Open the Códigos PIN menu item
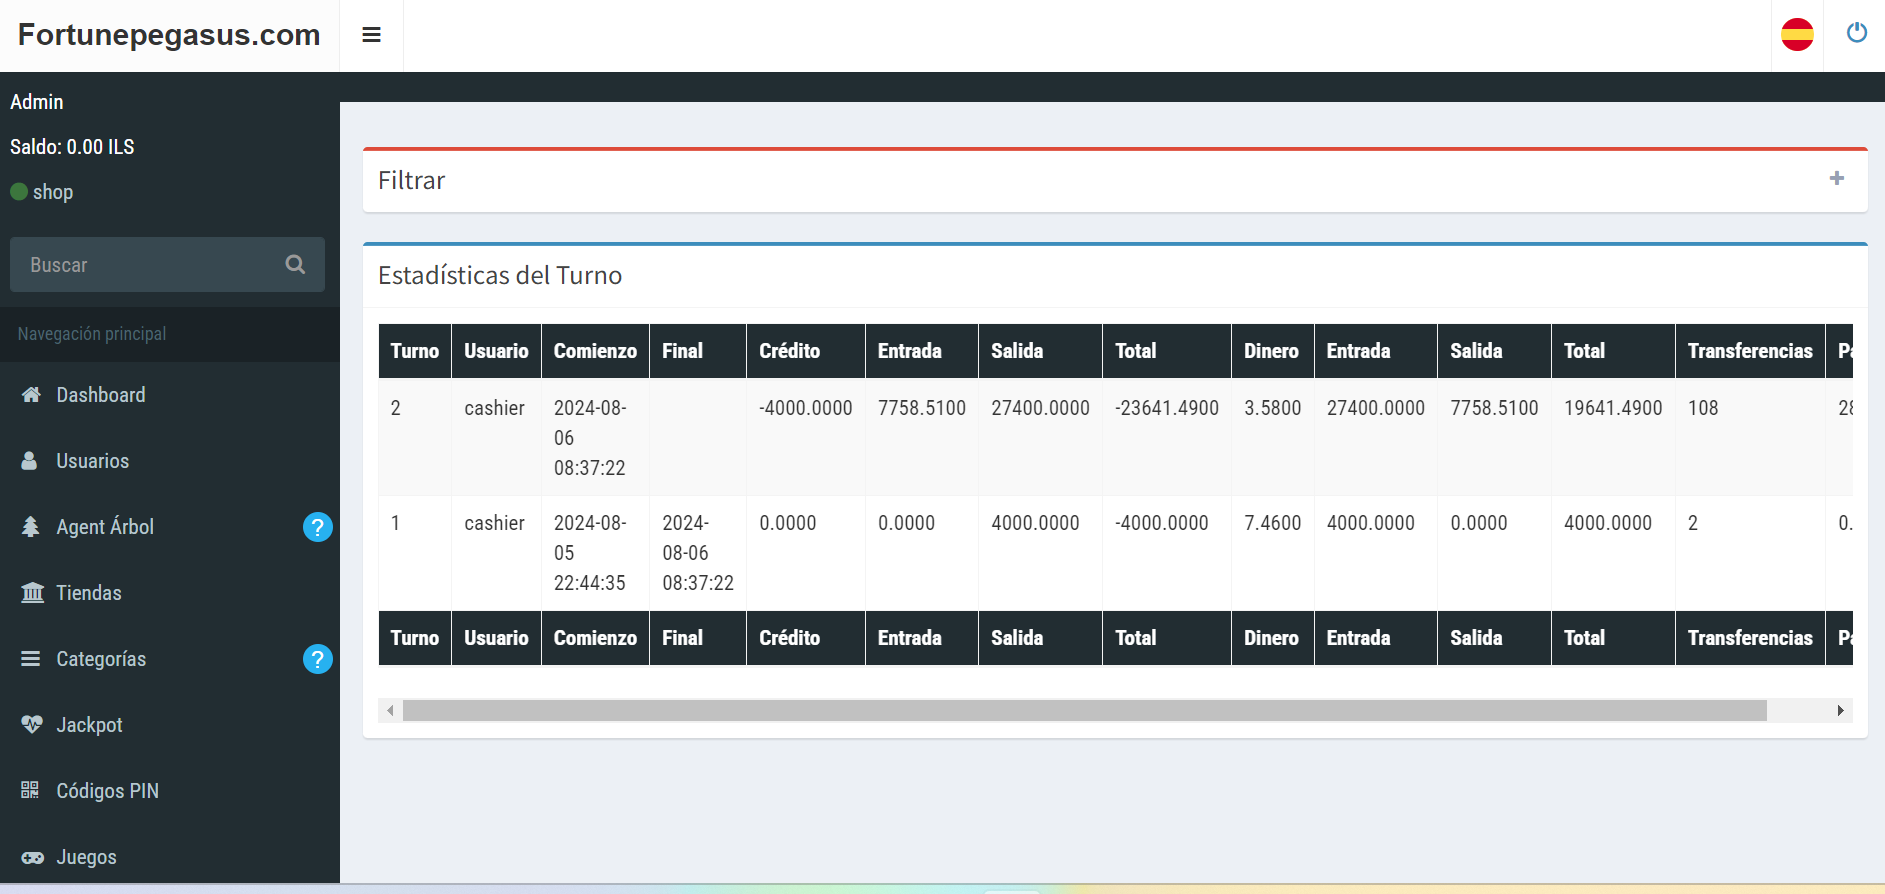 pos(170,791)
